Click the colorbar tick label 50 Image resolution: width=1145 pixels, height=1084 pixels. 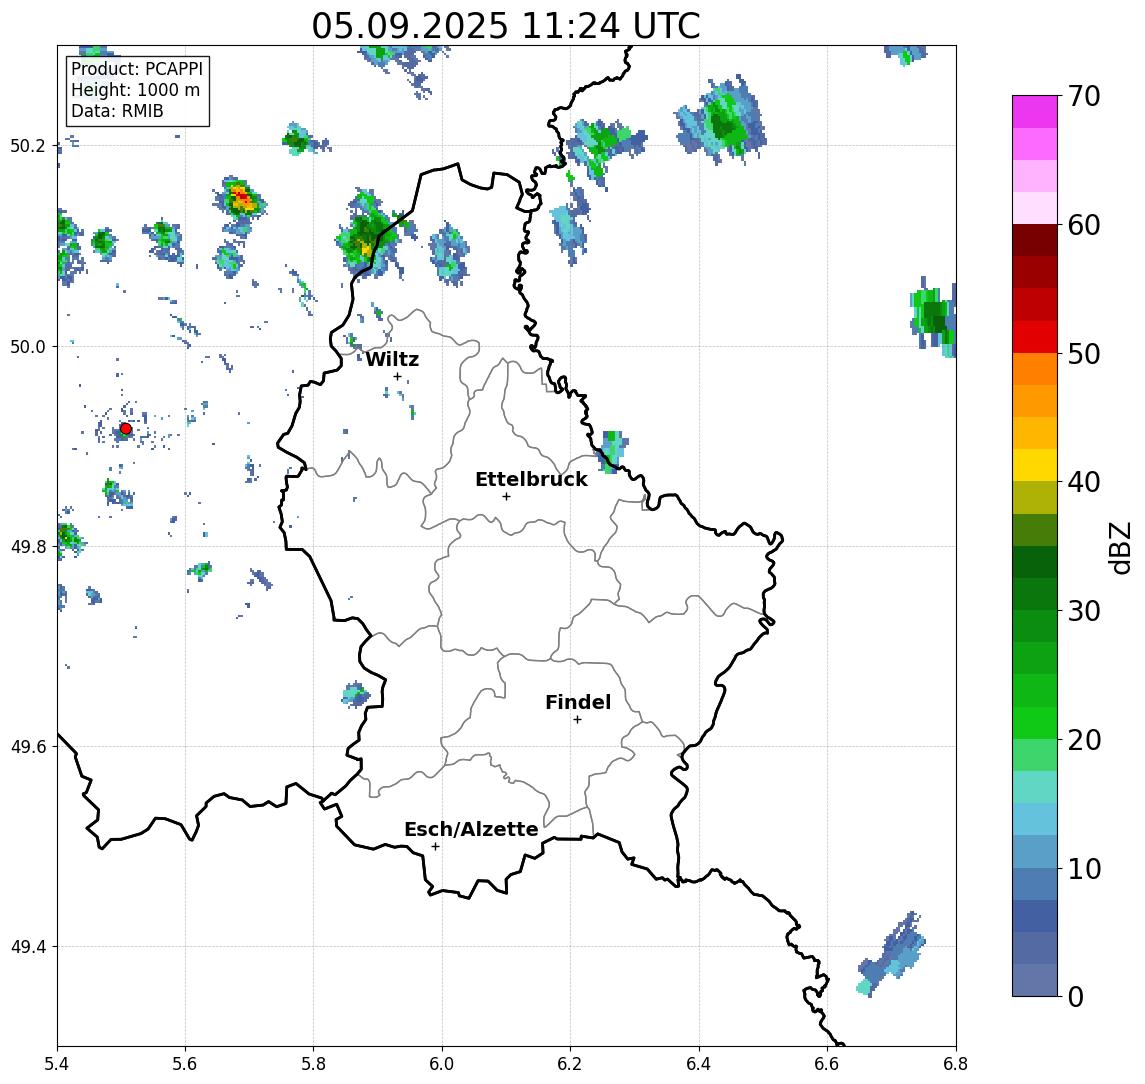(1084, 354)
